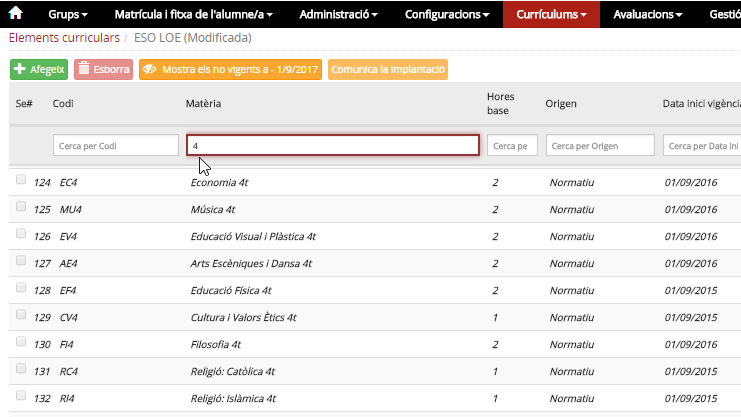The width and height of the screenshot is (741, 417).
Task: Click the Cerca per Codi search field
Action: (x=116, y=146)
